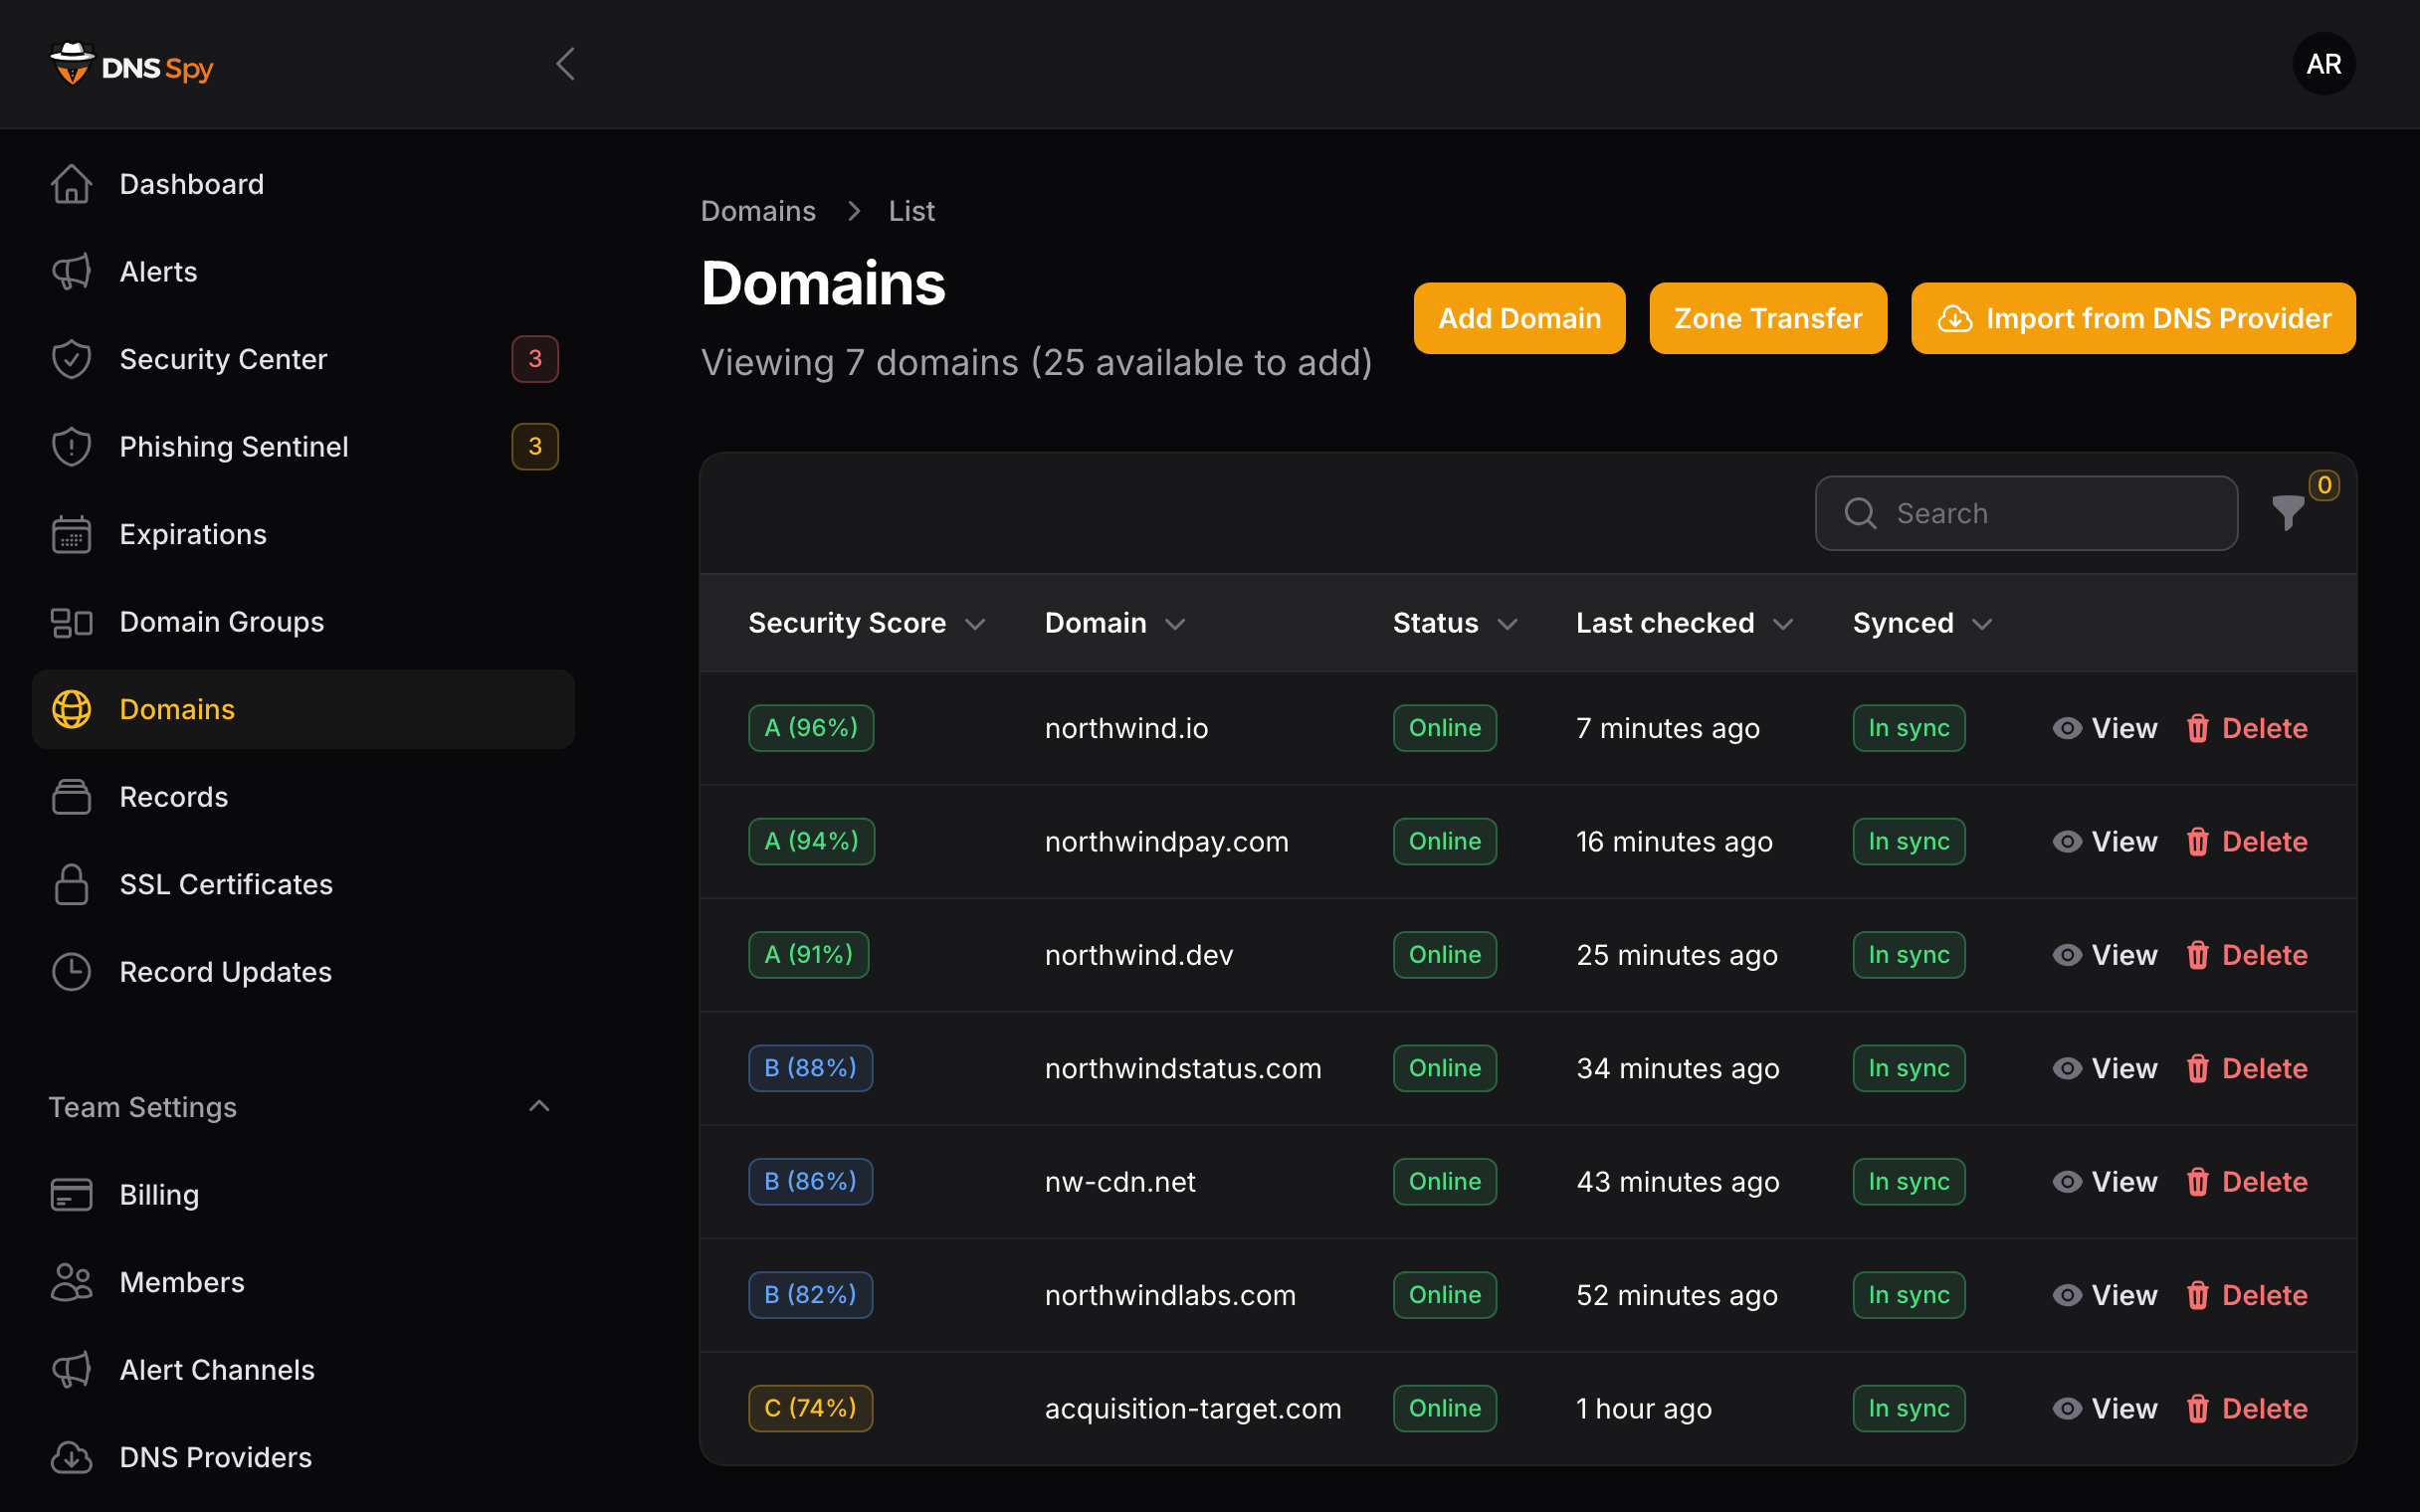The image size is (2420, 1512).
Task: Click the DNS Spy logo
Action: tap(132, 65)
